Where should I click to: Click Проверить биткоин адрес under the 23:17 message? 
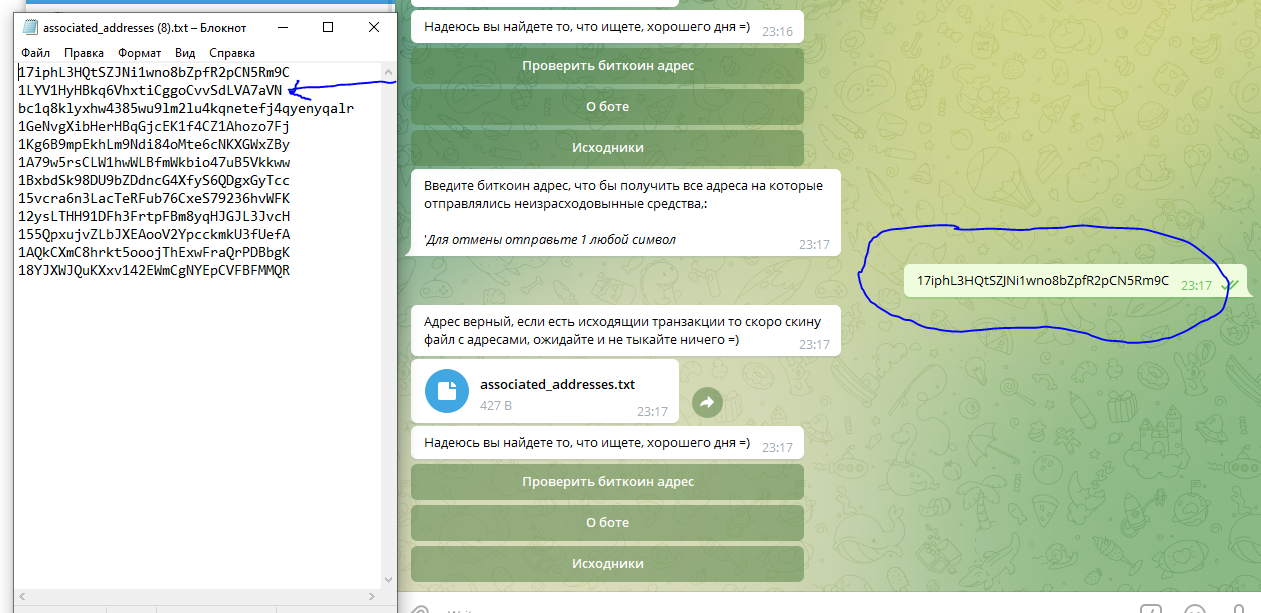pos(608,482)
